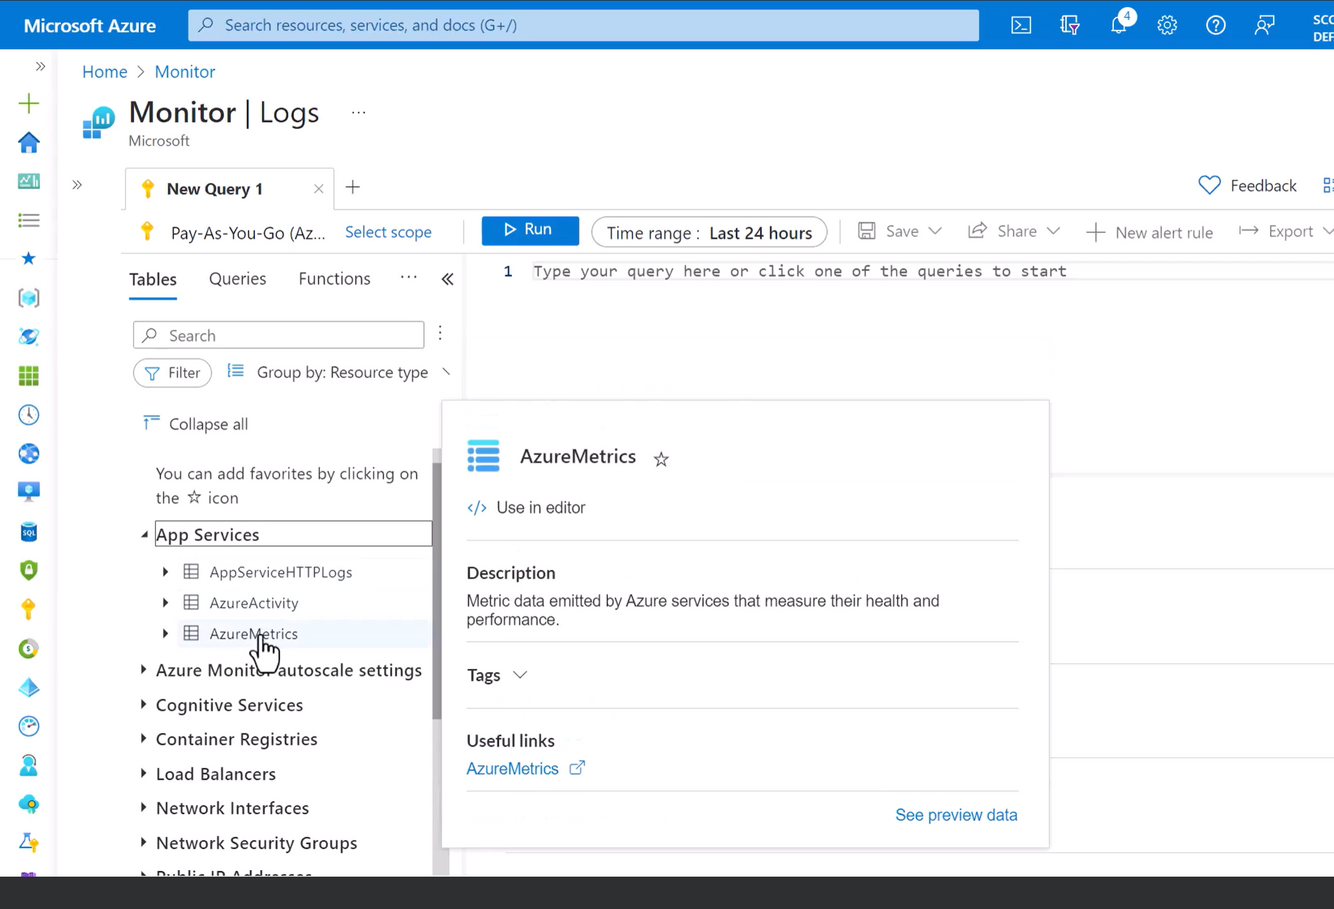Image resolution: width=1334 pixels, height=909 pixels.
Task: Expand the Tags section chevron
Action: coord(520,675)
